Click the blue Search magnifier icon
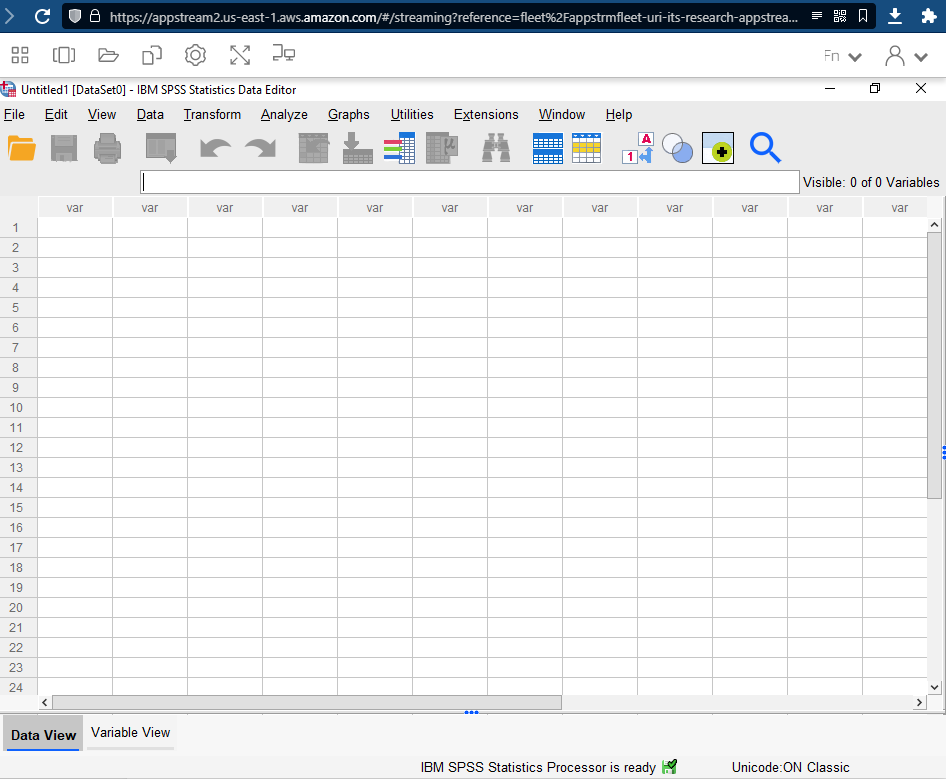 pos(765,149)
